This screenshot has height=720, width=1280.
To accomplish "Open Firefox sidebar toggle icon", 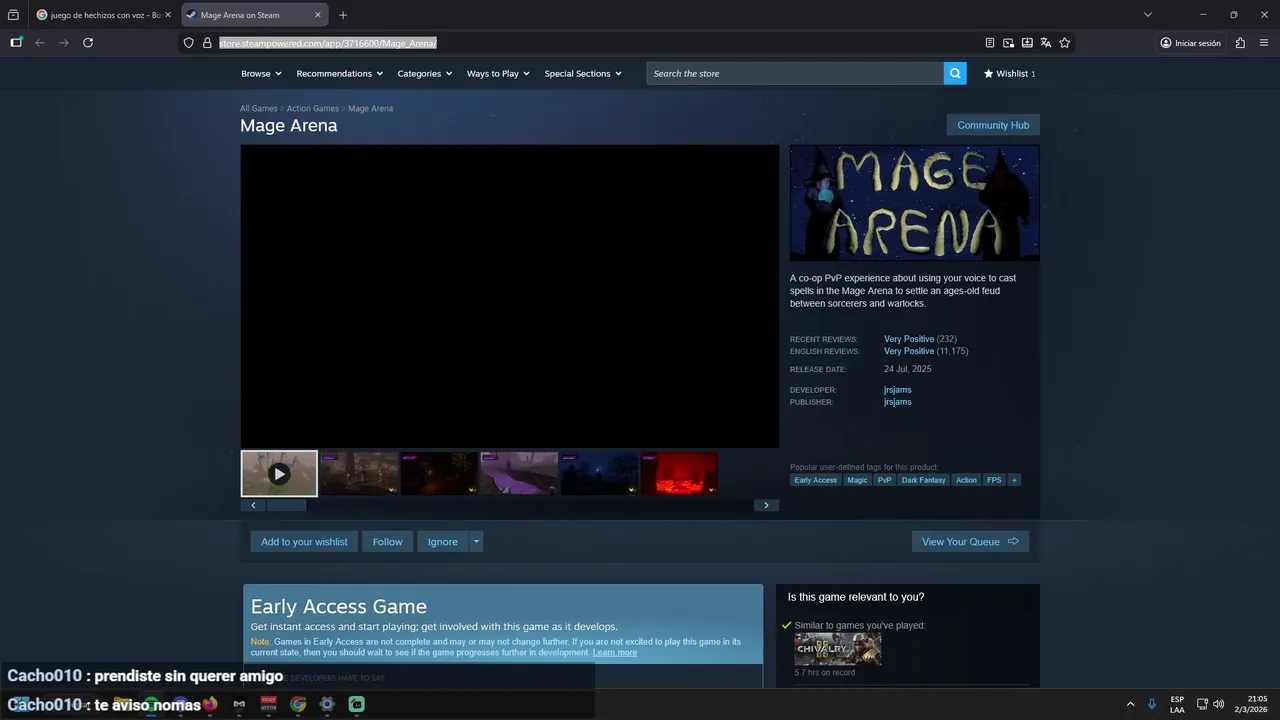I will click(x=16, y=43).
